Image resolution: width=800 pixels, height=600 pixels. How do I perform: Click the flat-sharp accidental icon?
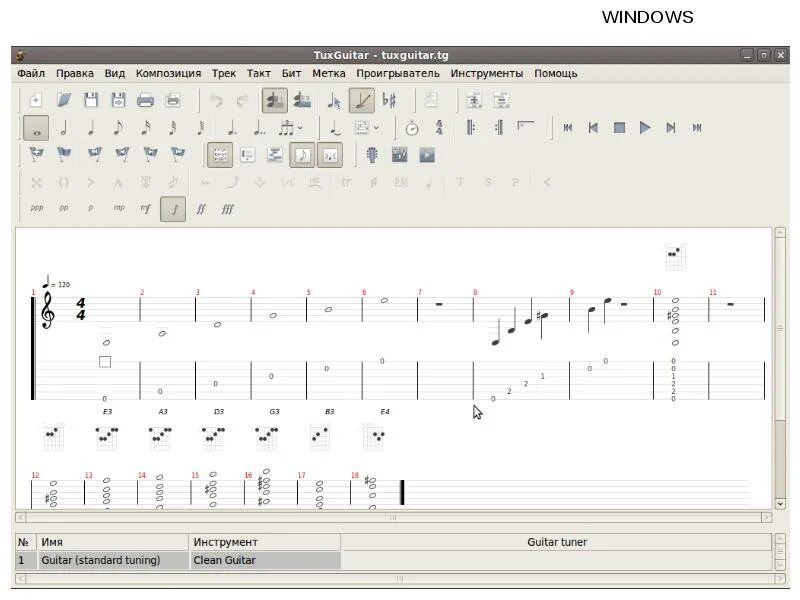coord(389,100)
